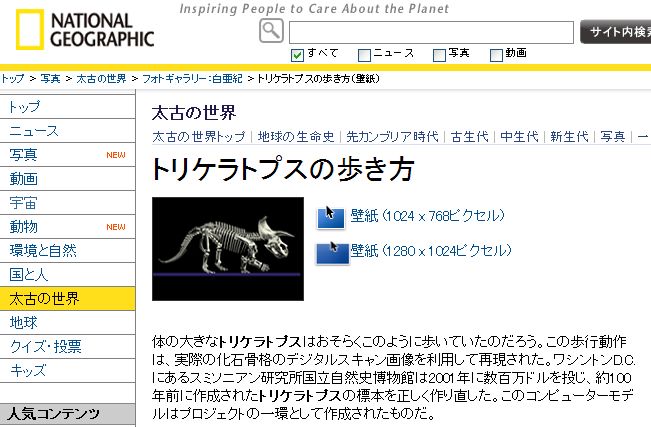Uncheck the すべて checkbox

tap(297, 55)
